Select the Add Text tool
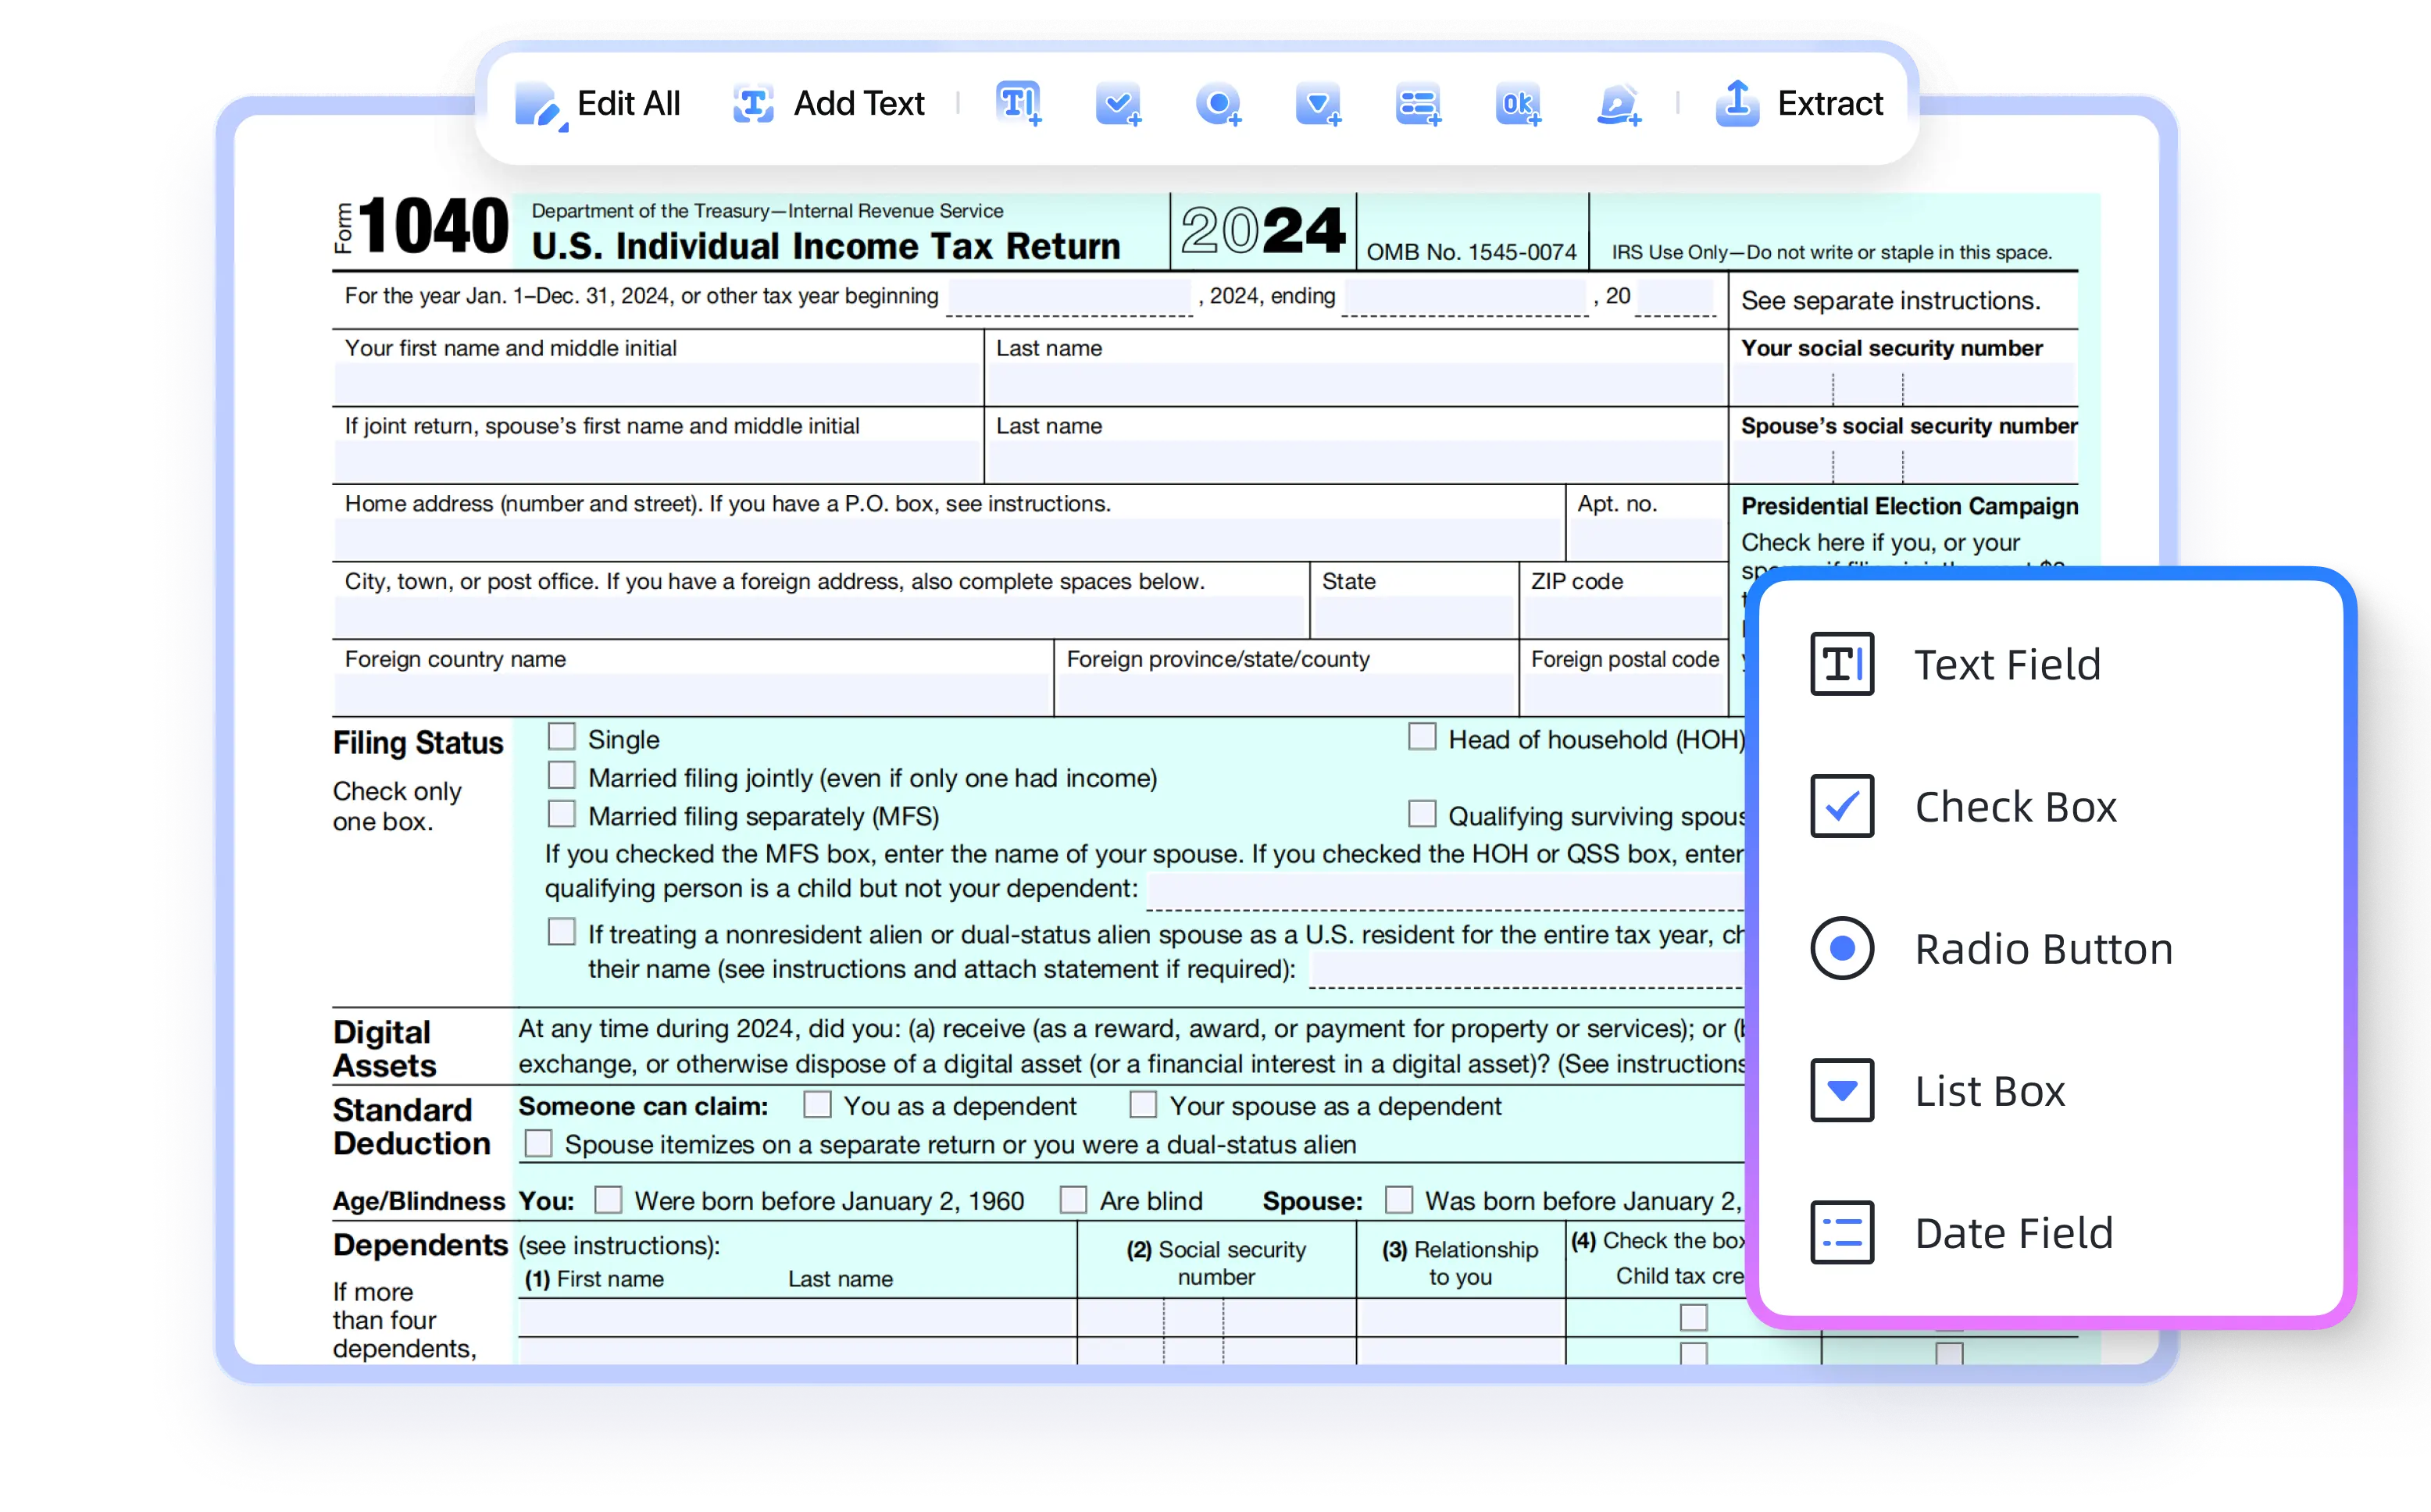2431x1512 pixels. pyautogui.click(x=828, y=103)
